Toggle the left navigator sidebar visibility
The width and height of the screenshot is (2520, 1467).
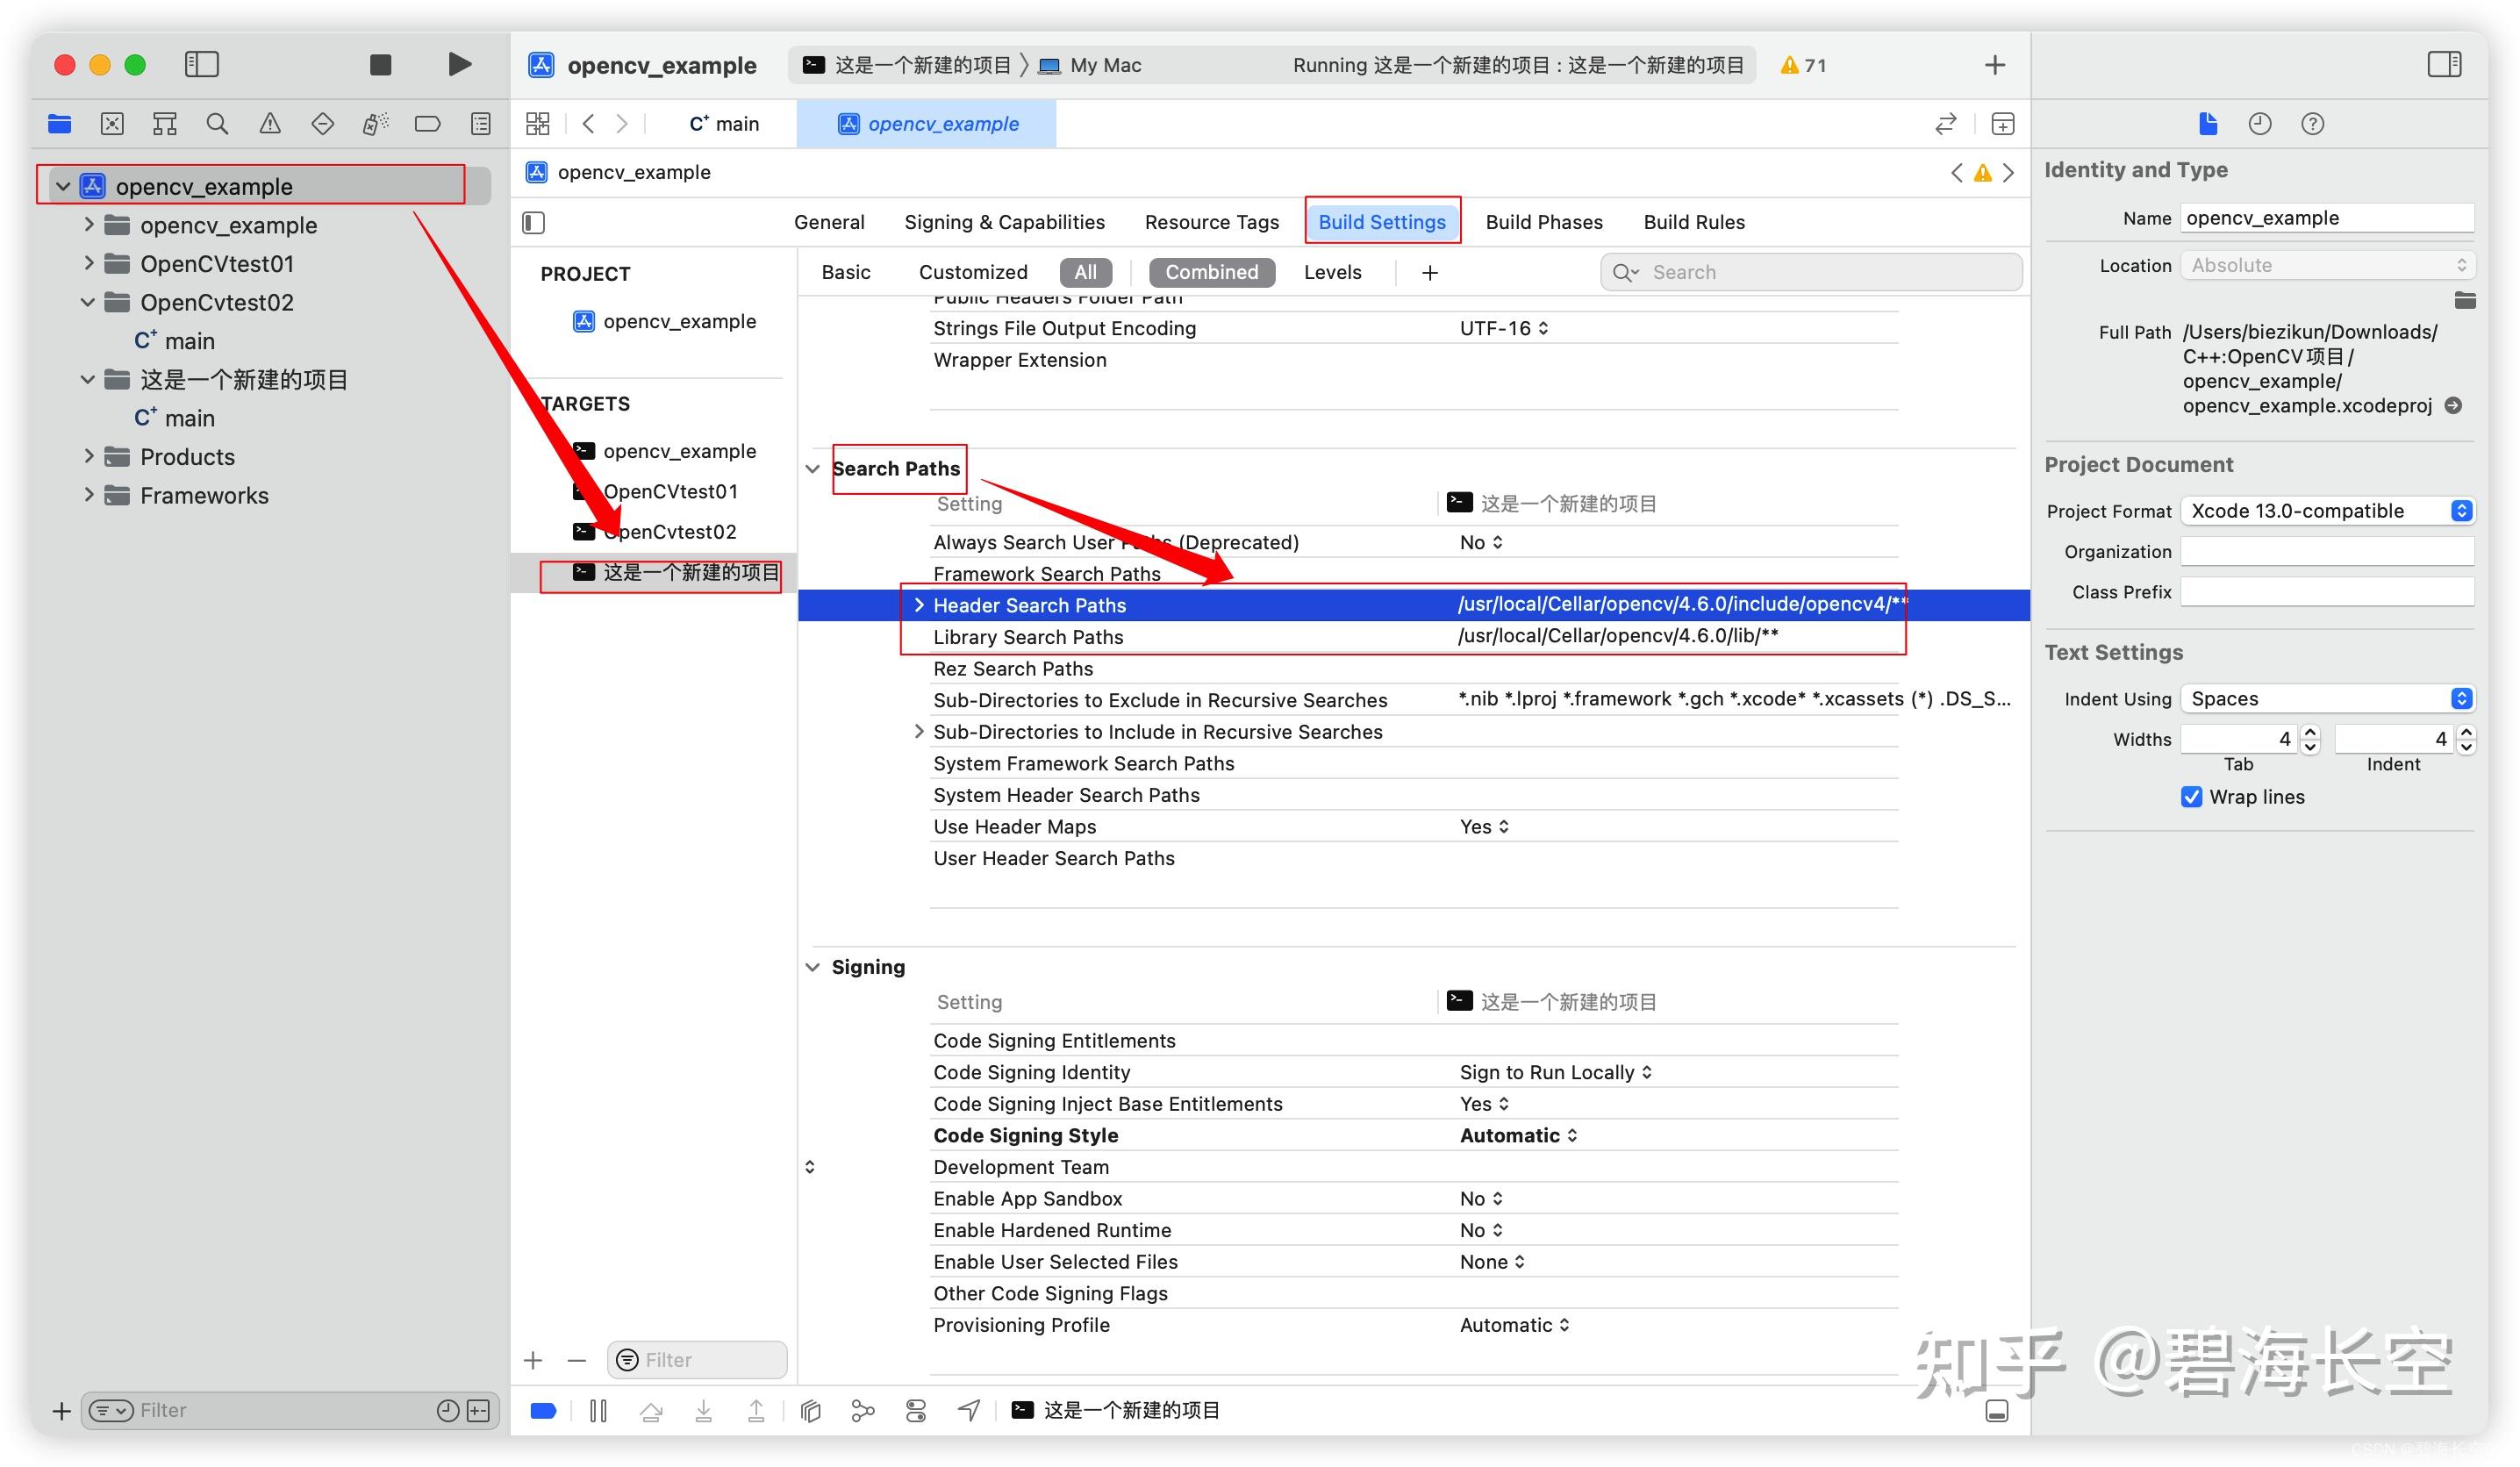201,64
